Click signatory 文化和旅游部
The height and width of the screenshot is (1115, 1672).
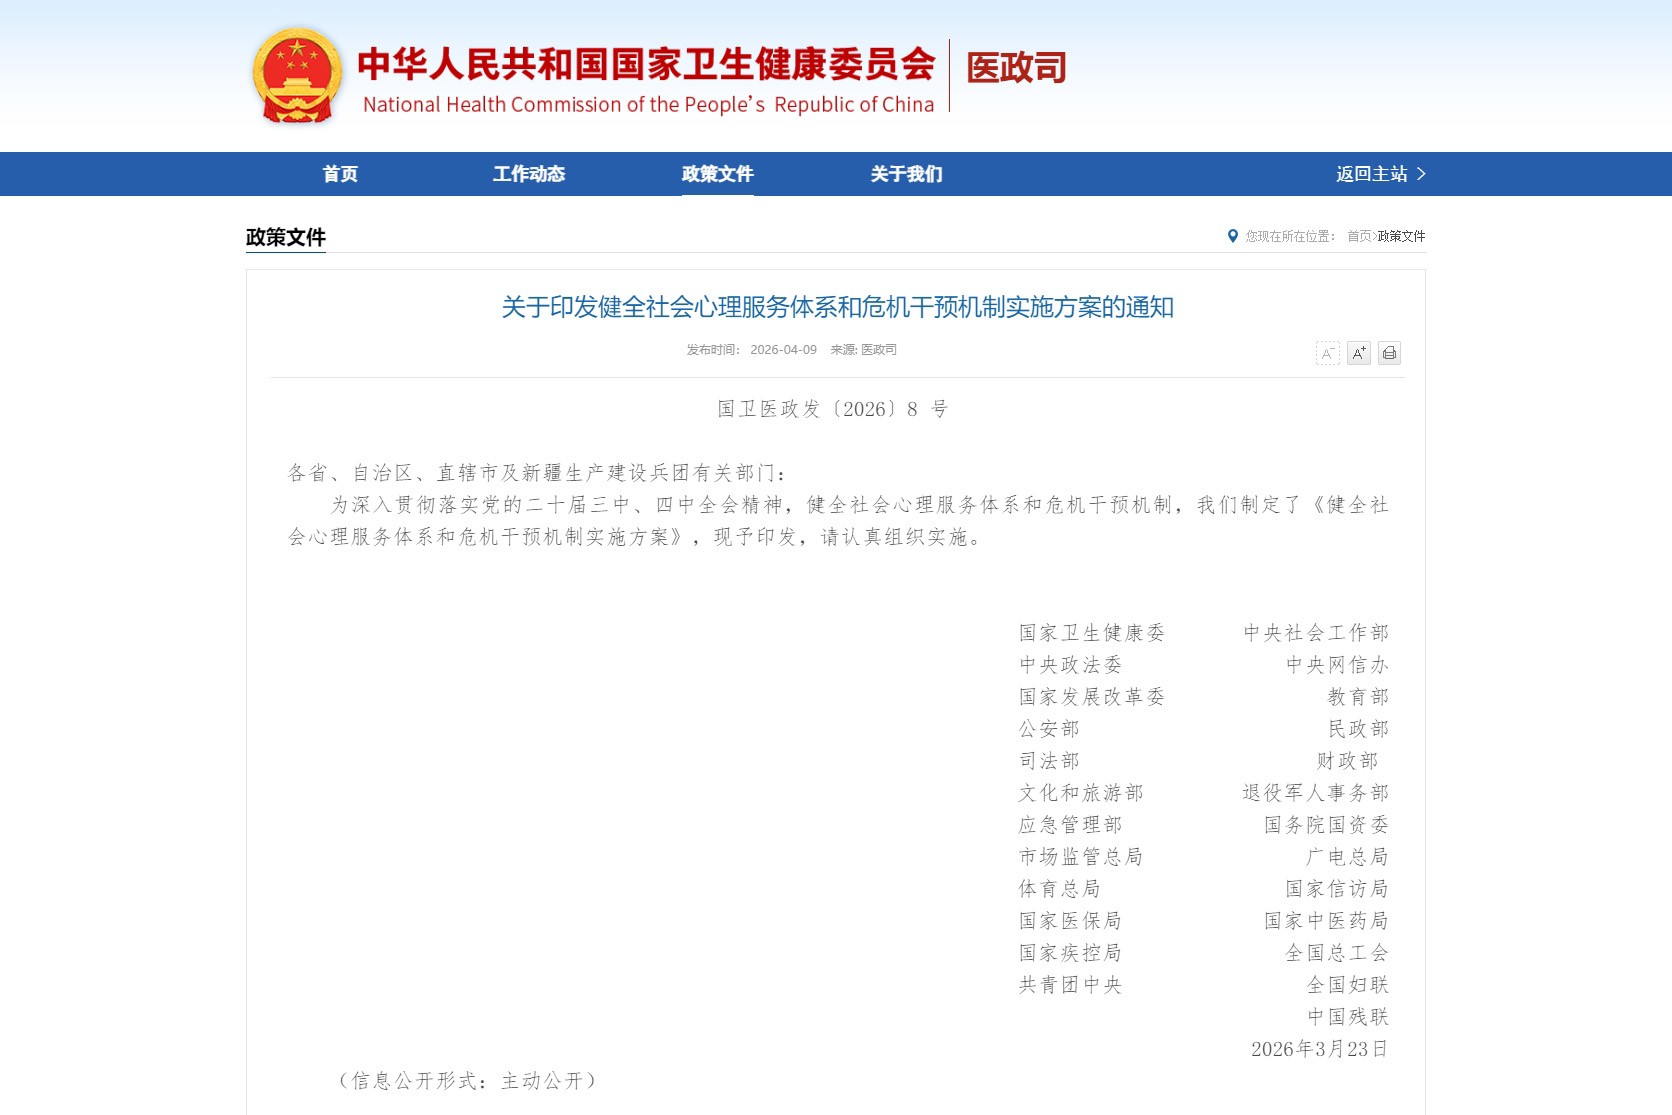point(1081,793)
